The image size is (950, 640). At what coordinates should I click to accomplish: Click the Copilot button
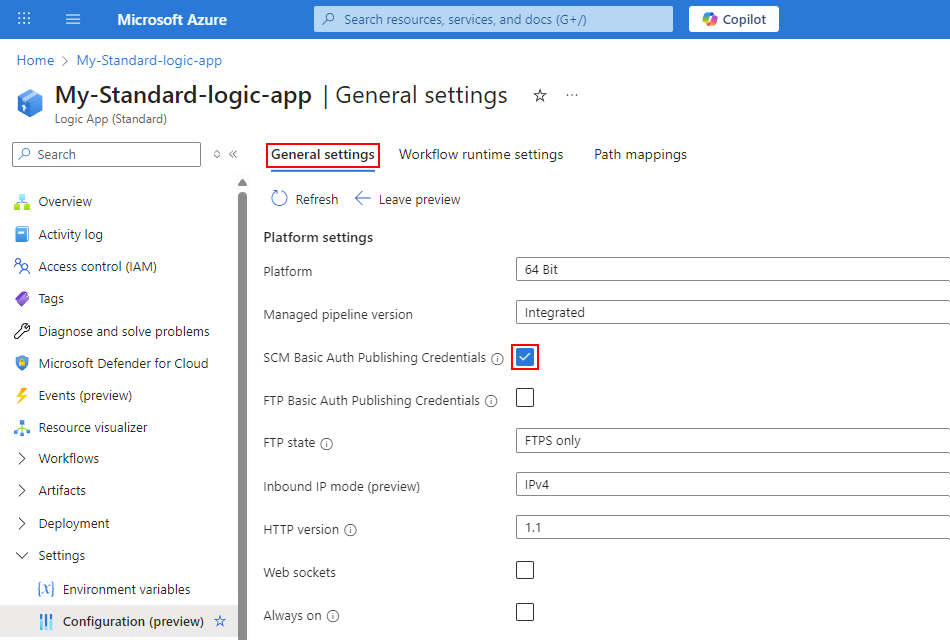point(733,19)
